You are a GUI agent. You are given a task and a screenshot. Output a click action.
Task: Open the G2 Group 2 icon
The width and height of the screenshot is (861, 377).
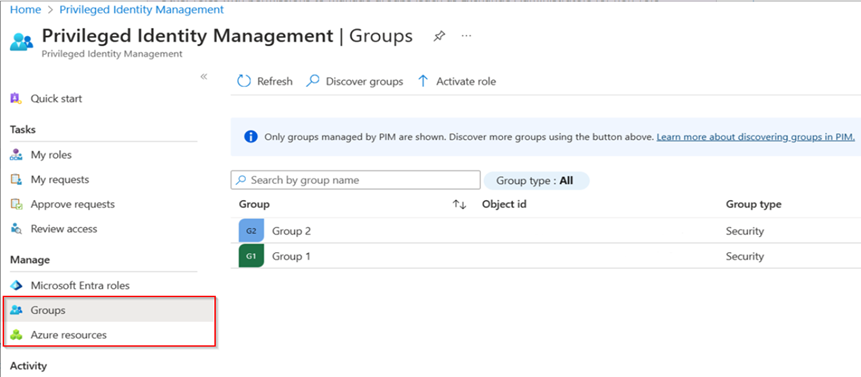point(251,231)
